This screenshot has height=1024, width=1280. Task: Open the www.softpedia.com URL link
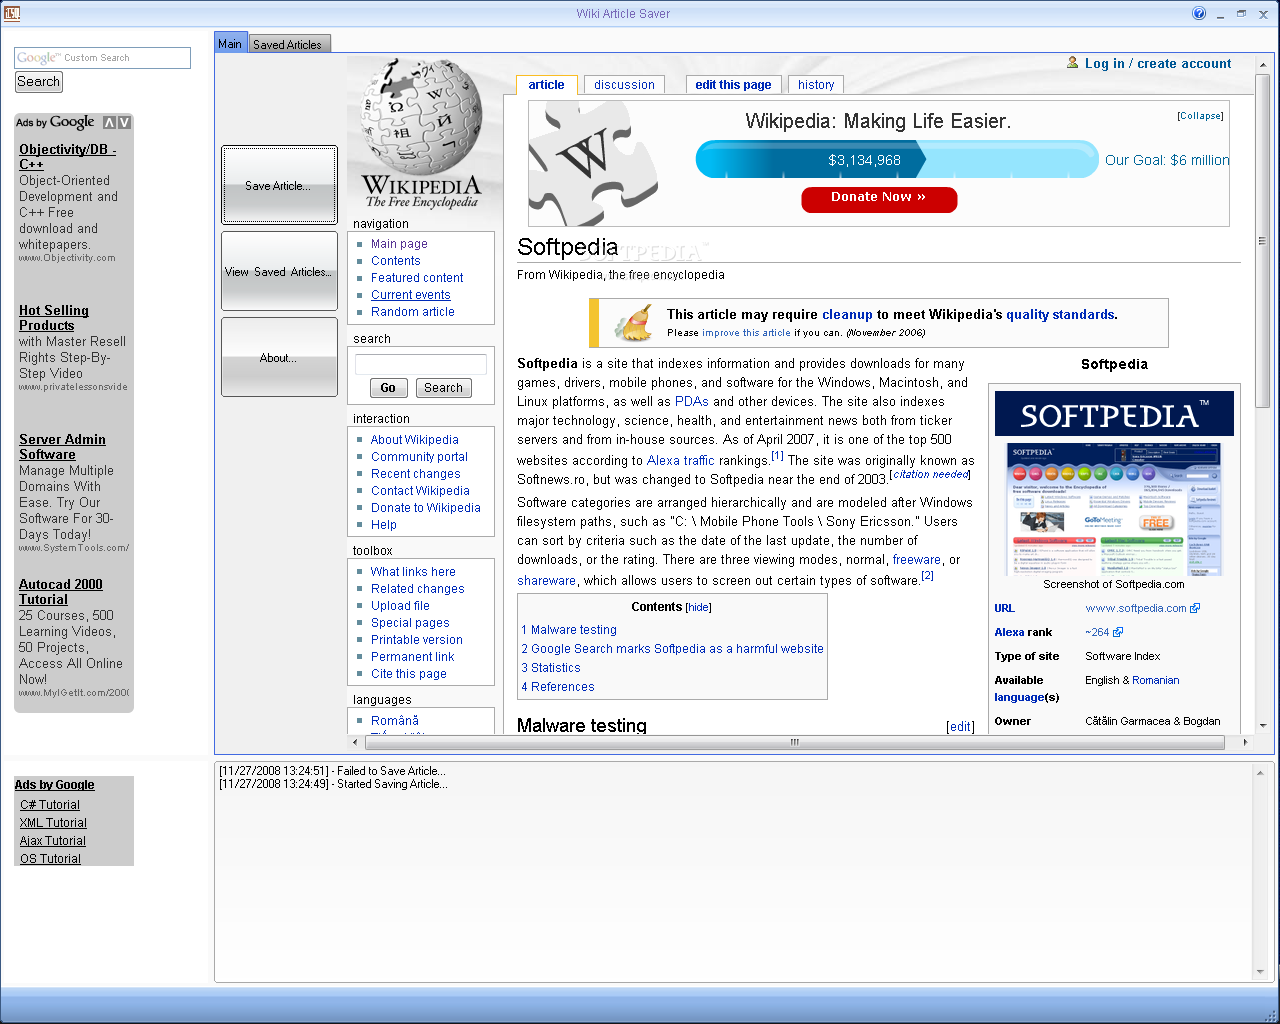[1136, 608]
